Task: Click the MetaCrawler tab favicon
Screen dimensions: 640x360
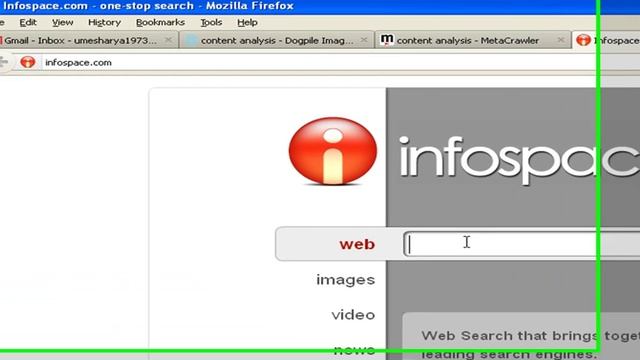Action: [387, 40]
